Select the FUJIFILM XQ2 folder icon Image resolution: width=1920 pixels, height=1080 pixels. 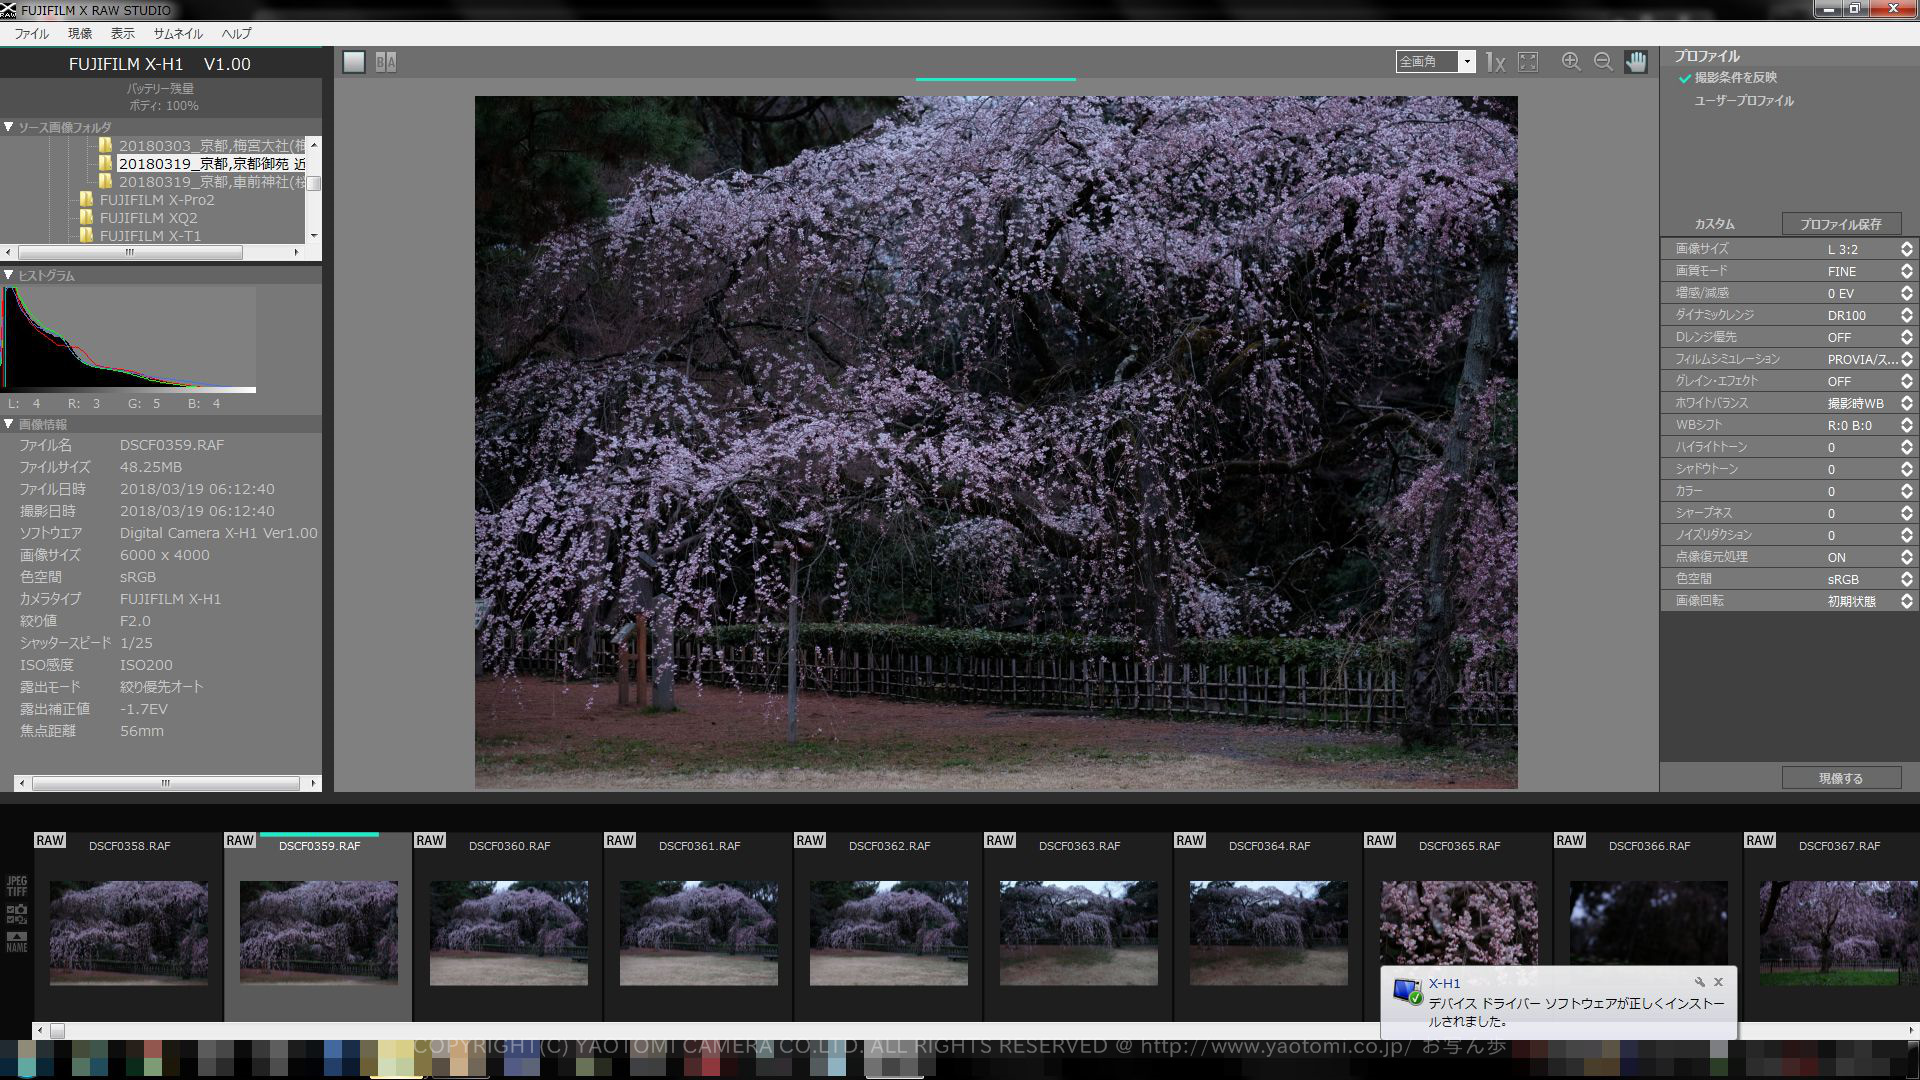point(87,218)
